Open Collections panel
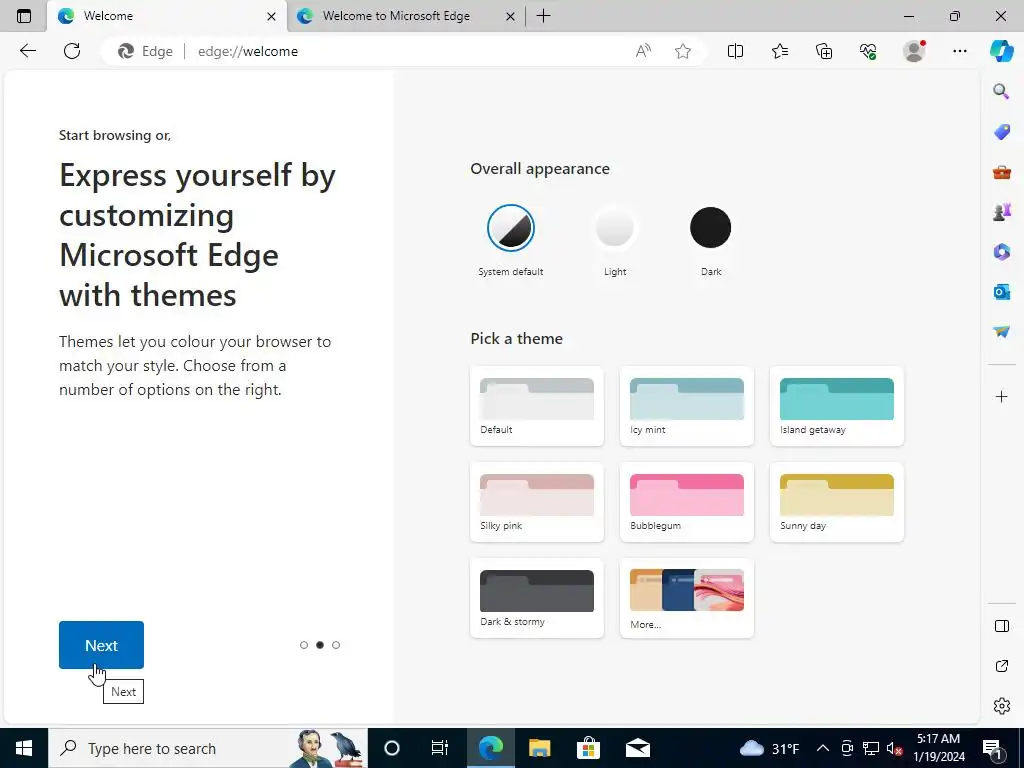The width and height of the screenshot is (1024, 768). click(824, 51)
